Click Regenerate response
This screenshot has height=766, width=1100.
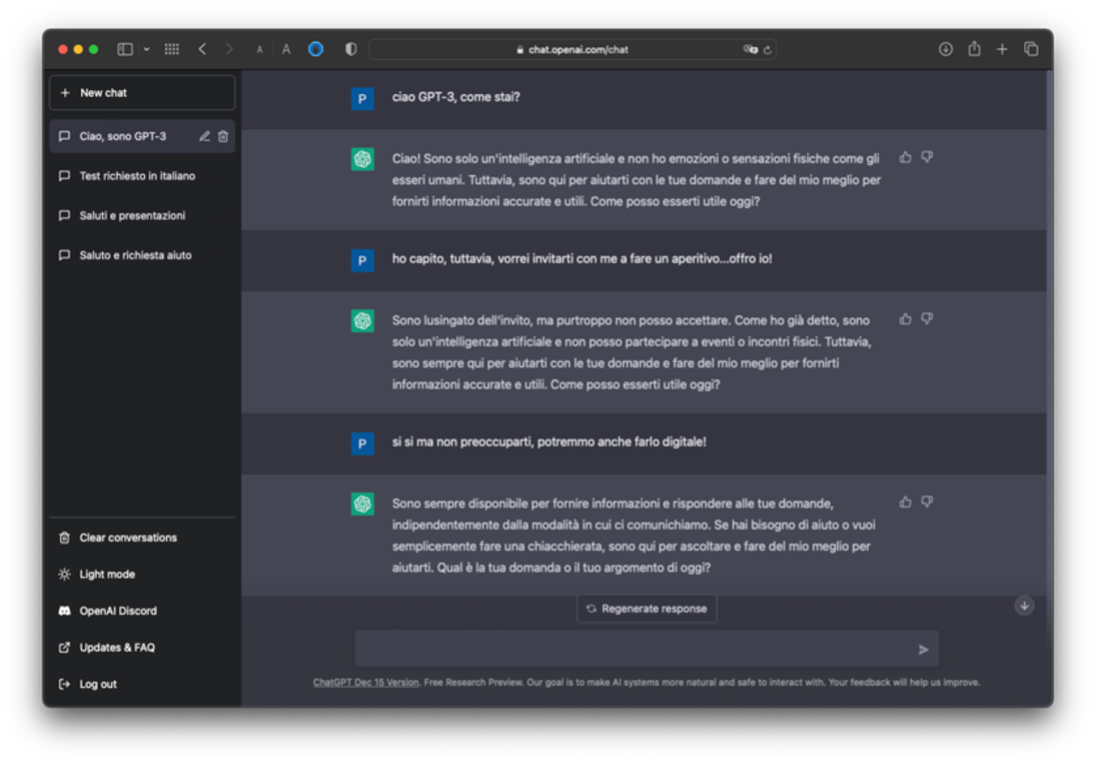coord(647,608)
